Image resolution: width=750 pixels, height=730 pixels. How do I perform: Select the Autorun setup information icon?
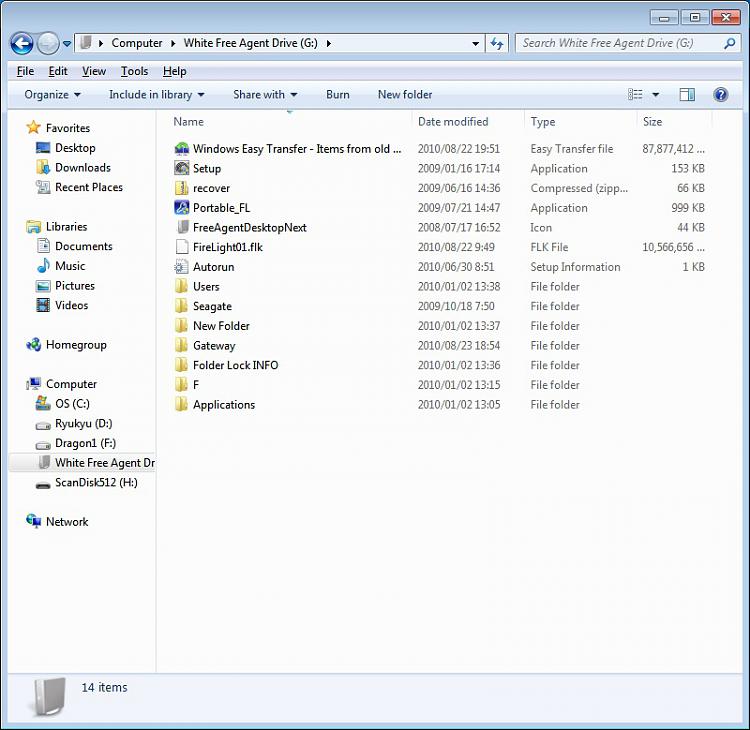coord(181,266)
